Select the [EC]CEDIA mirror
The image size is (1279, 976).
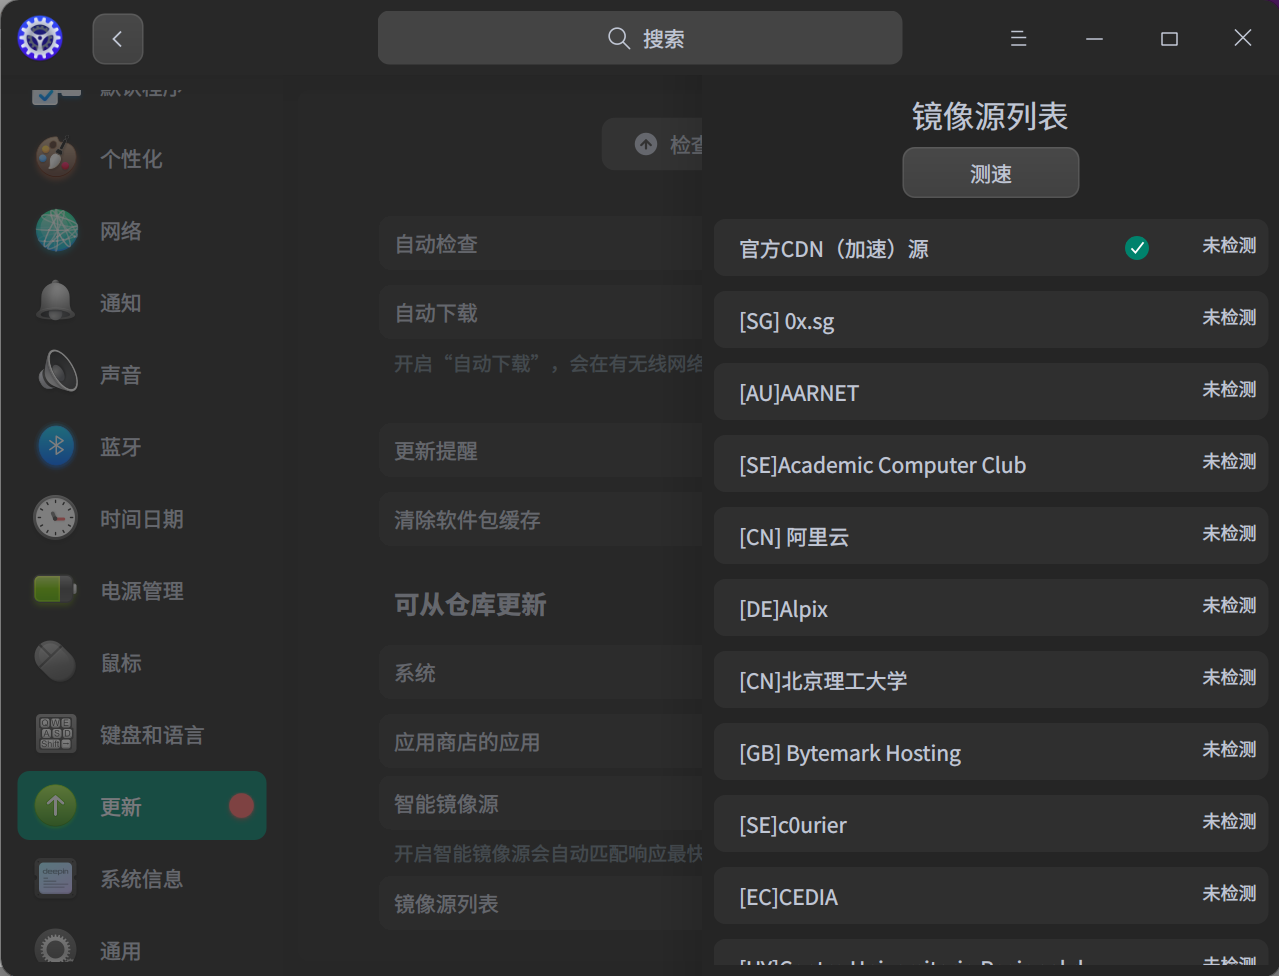(x=991, y=896)
